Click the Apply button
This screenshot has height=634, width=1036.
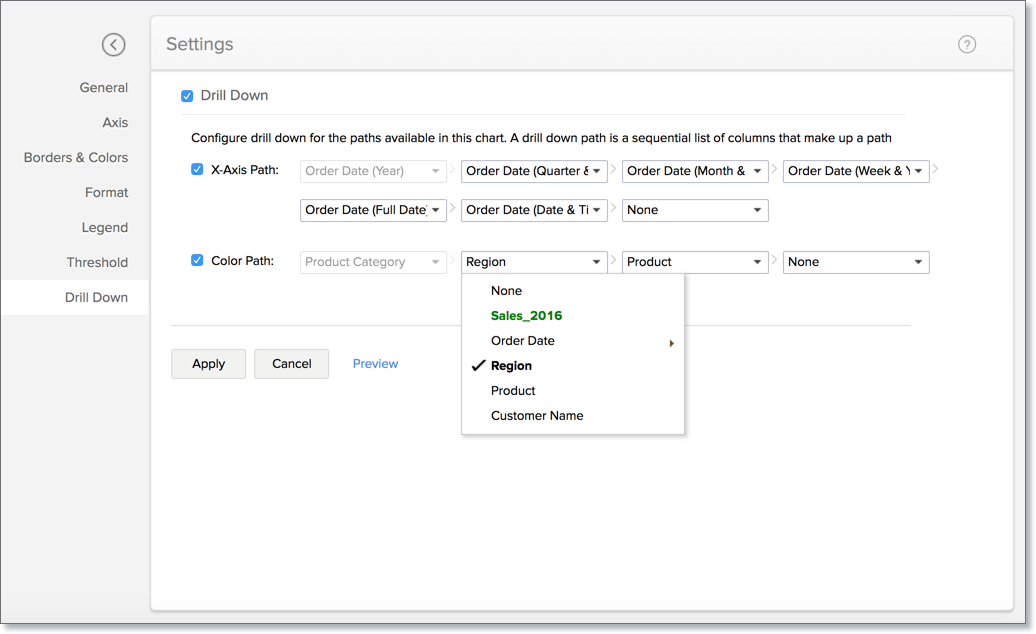point(208,364)
